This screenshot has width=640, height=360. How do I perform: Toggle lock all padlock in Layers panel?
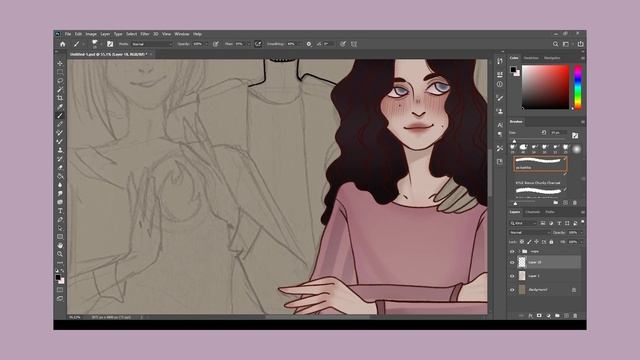pyautogui.click(x=551, y=242)
